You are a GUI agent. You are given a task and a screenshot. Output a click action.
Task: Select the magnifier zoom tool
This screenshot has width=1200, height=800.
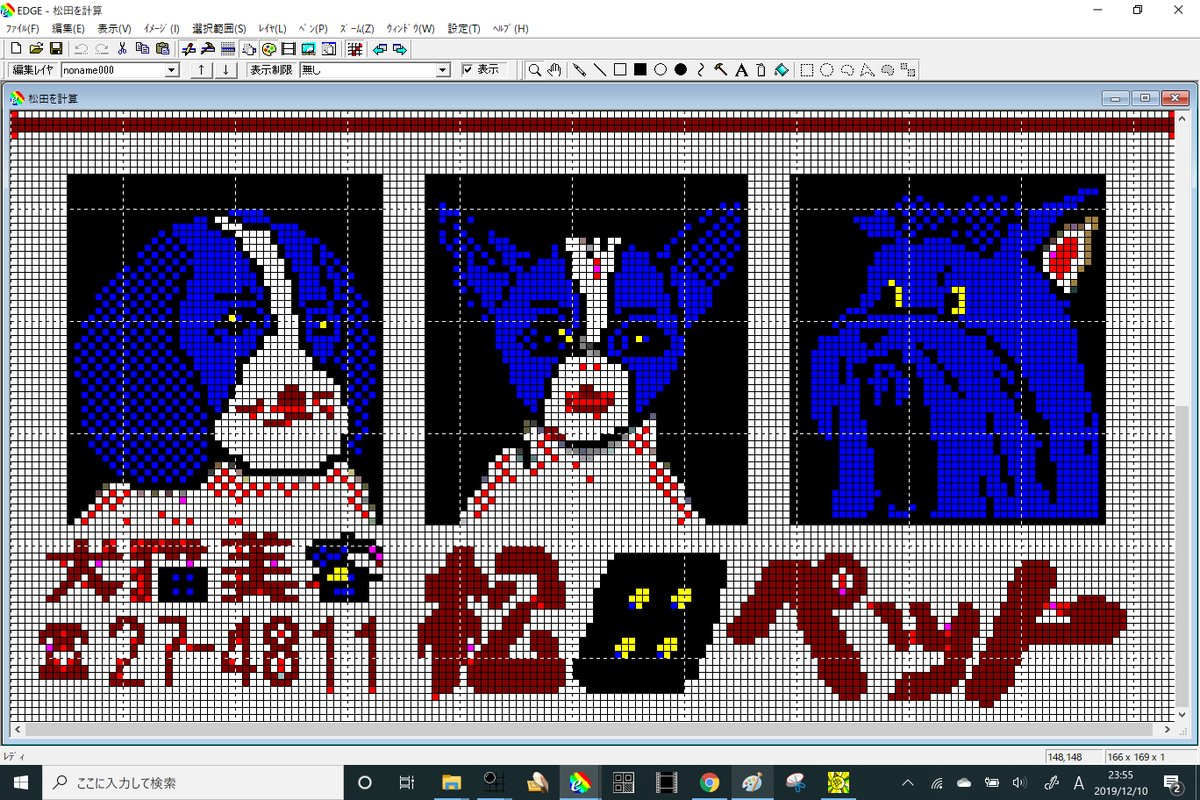535,70
